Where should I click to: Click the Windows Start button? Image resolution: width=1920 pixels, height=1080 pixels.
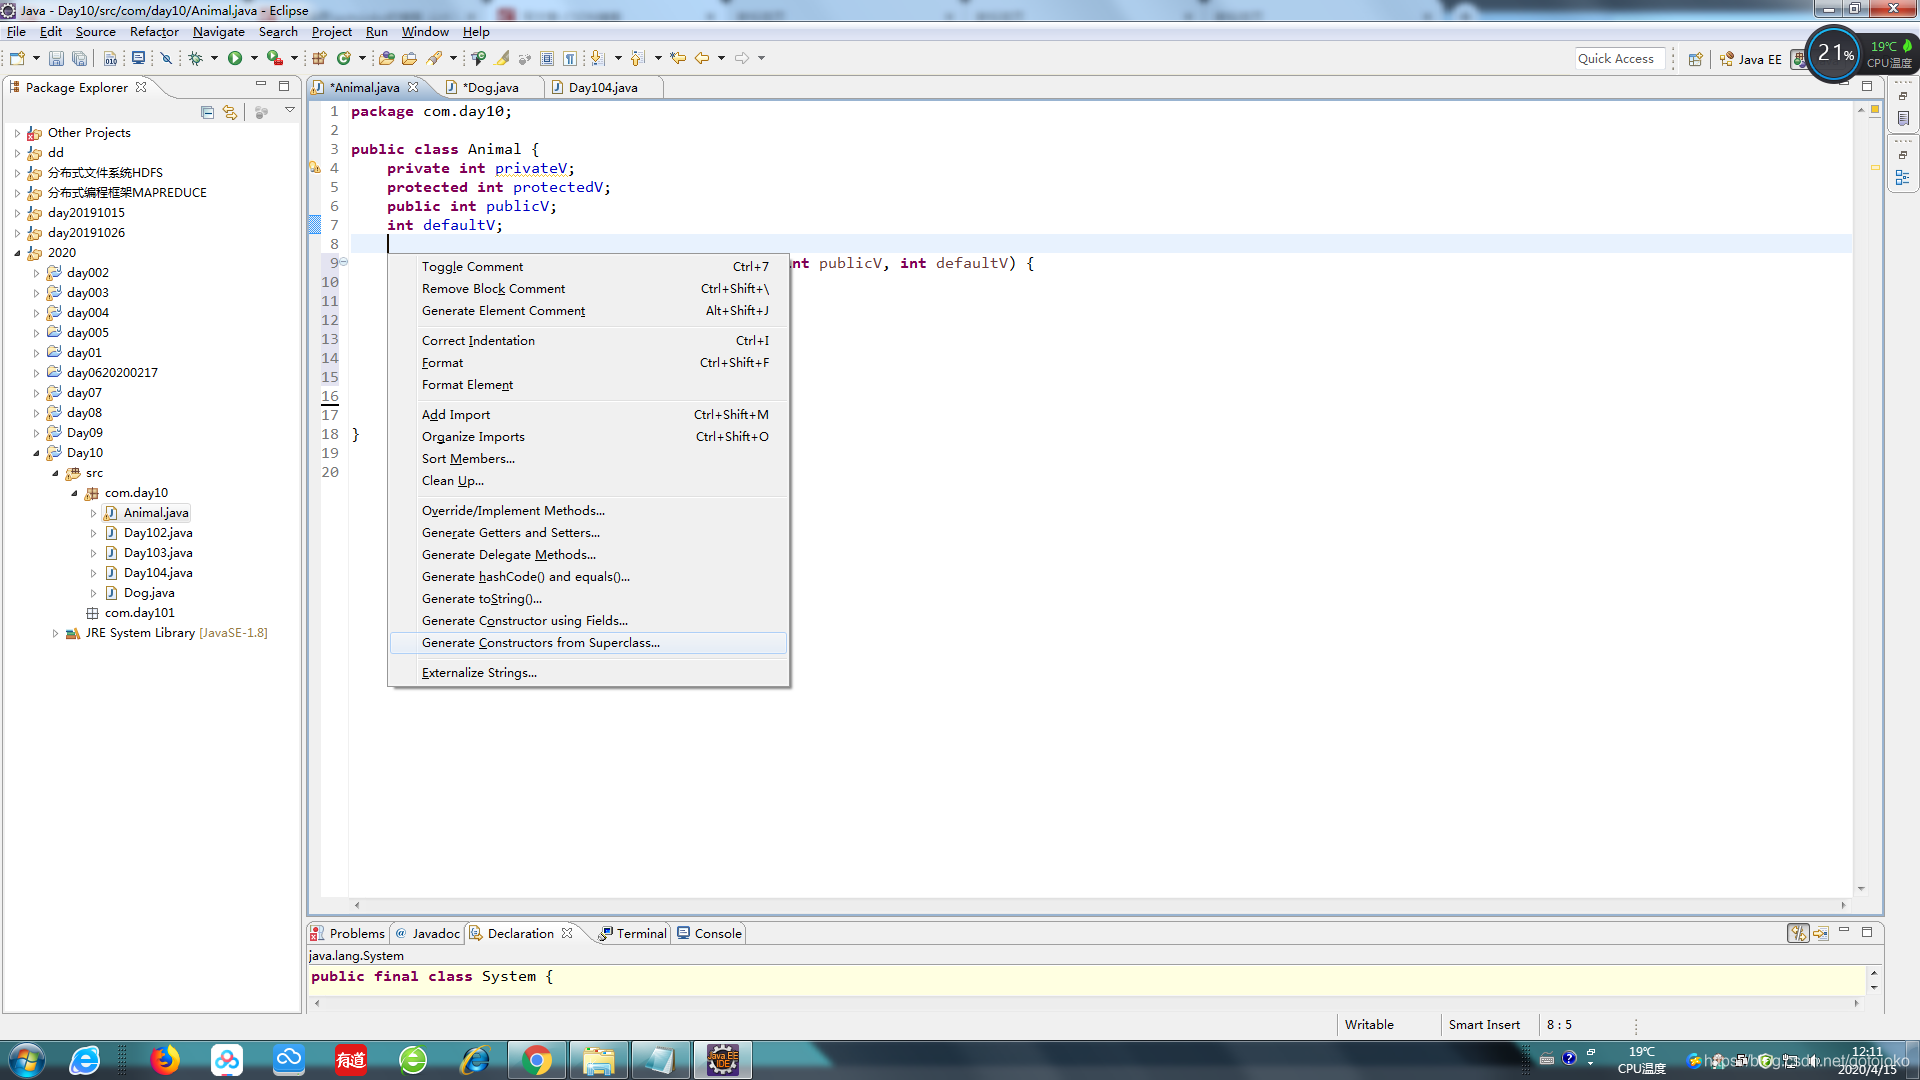(27, 1060)
